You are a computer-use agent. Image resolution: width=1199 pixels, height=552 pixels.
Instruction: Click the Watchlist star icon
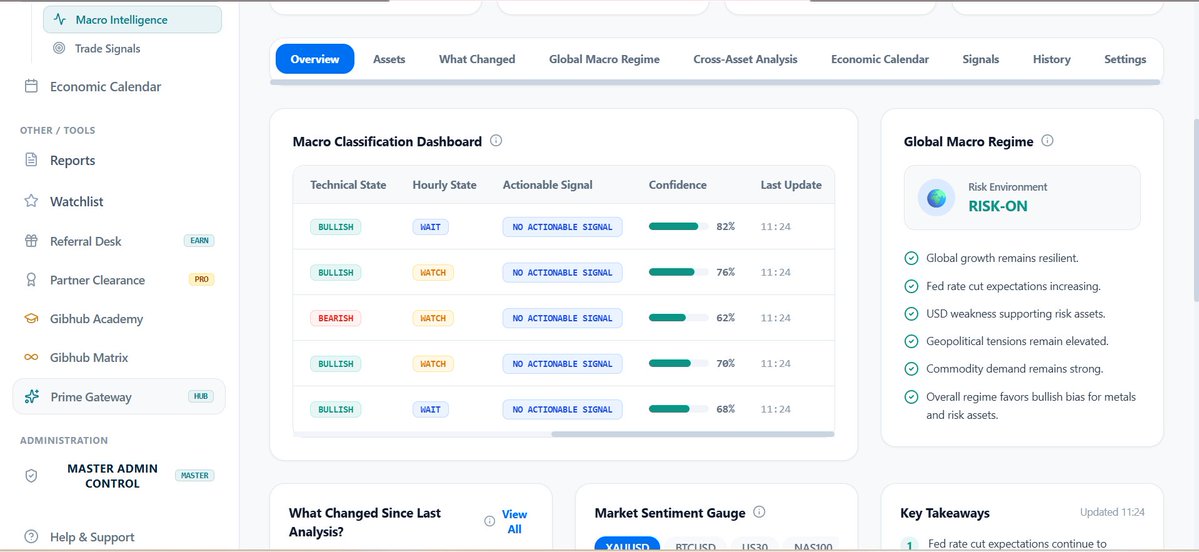click(31, 201)
